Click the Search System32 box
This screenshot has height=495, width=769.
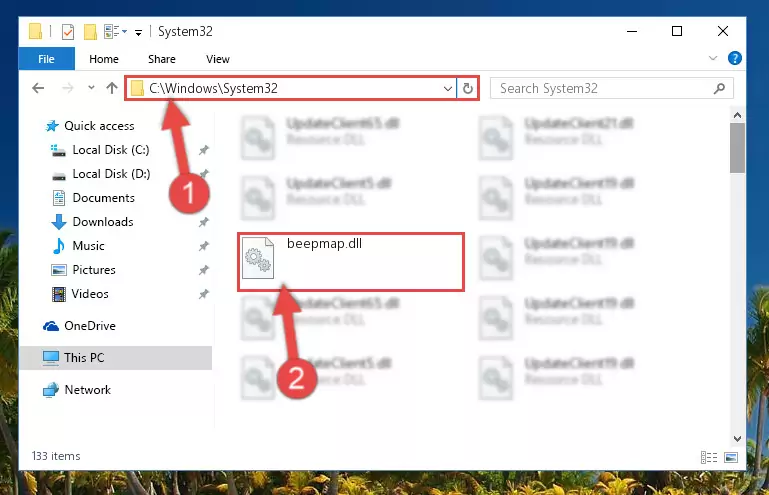(612, 88)
